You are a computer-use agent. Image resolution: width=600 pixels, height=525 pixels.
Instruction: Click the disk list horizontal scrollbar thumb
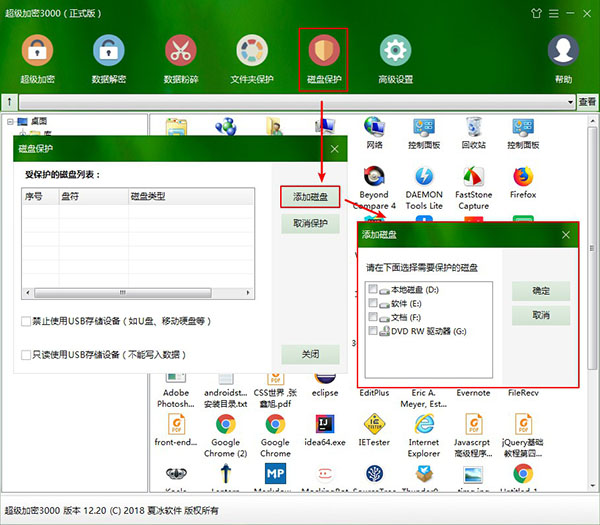point(122,293)
